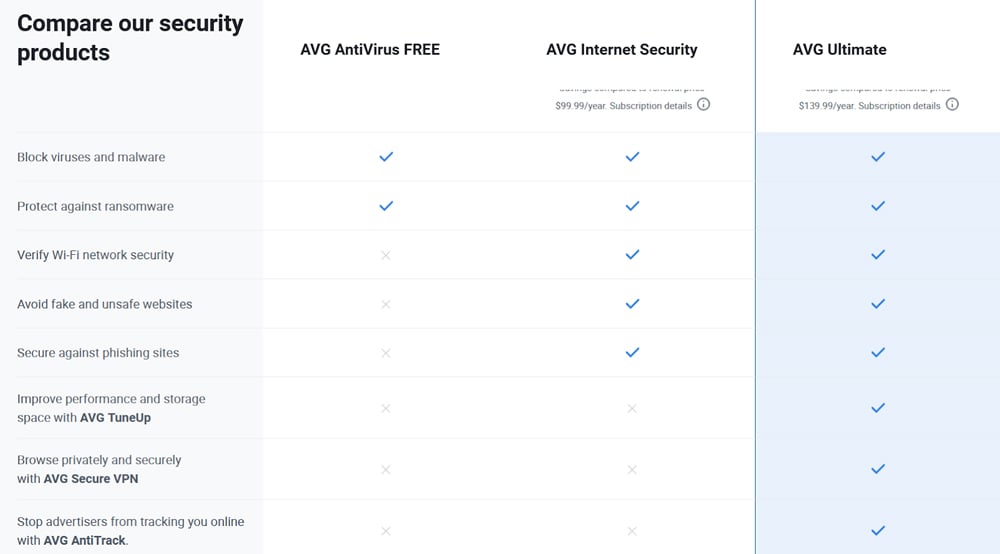
Task: Click AntiVirus FREE cross for Wi-Fi network security
Action: point(386,255)
